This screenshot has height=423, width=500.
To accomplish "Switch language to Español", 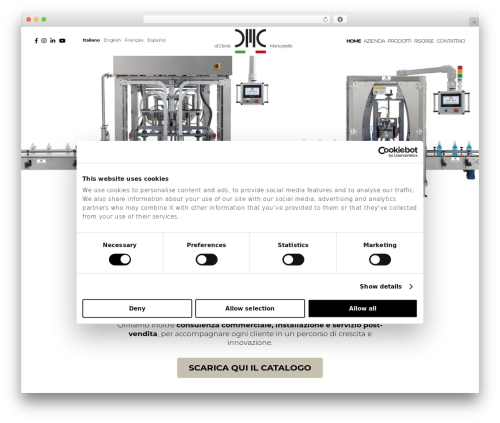I will point(157,40).
